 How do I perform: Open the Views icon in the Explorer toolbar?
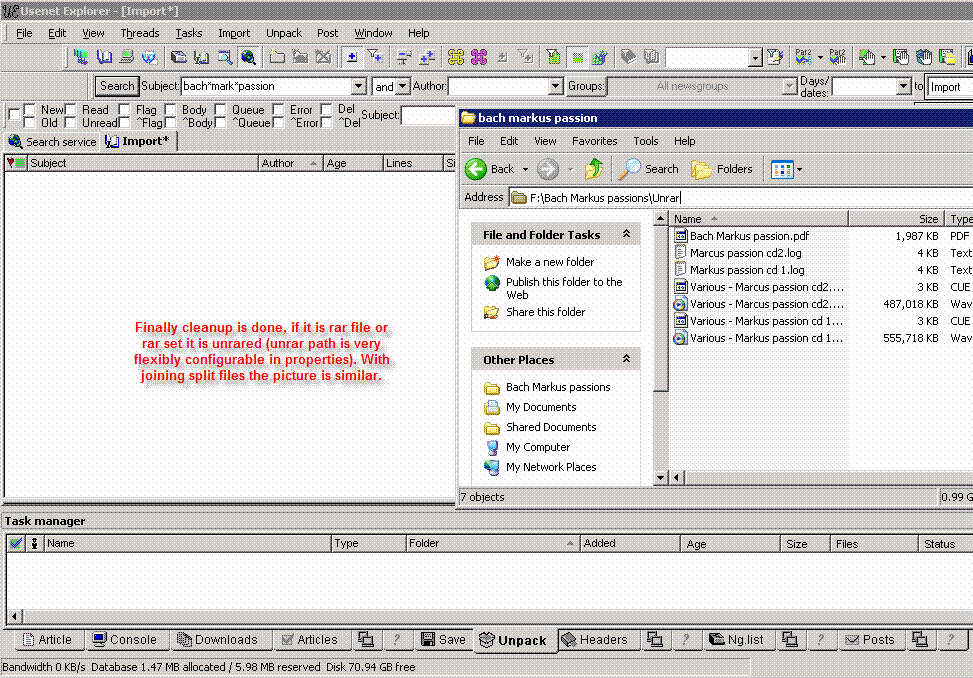(x=781, y=169)
